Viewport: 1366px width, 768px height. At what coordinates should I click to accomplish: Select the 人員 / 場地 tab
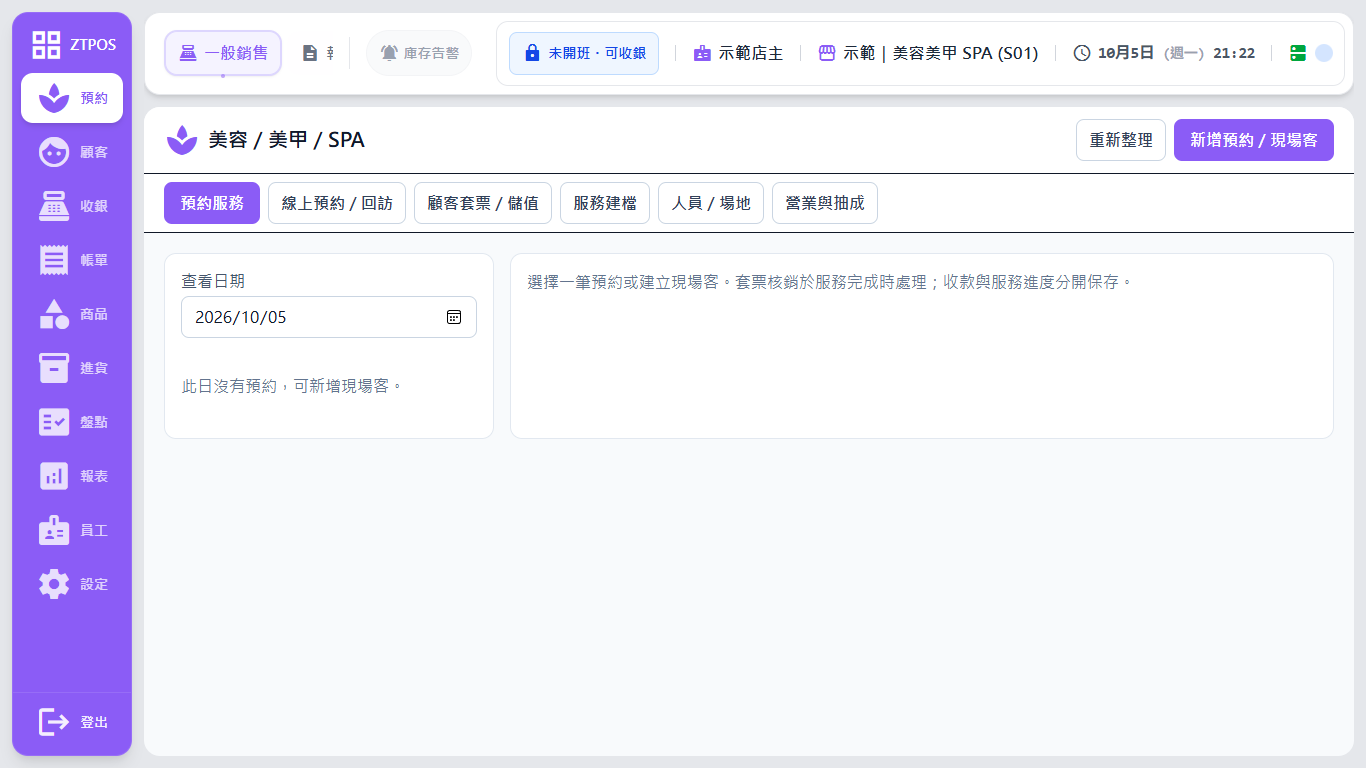click(x=711, y=203)
